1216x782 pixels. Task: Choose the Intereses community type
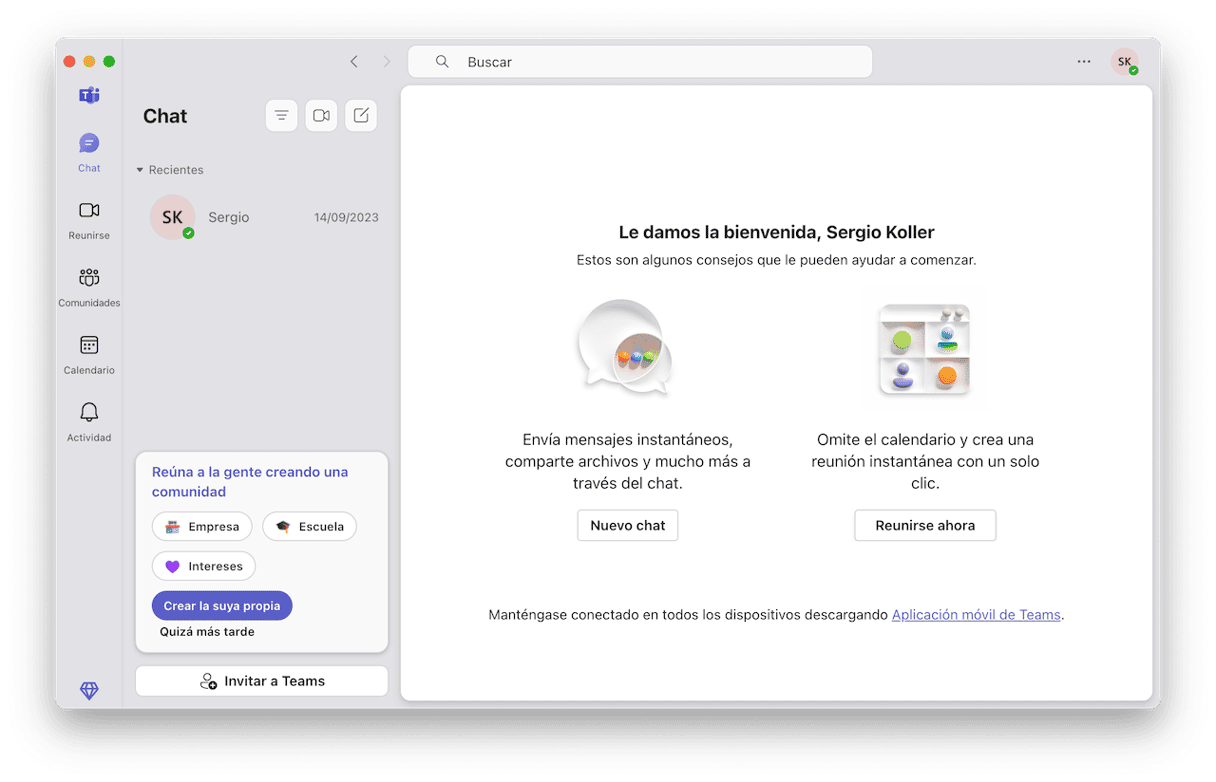(x=204, y=566)
